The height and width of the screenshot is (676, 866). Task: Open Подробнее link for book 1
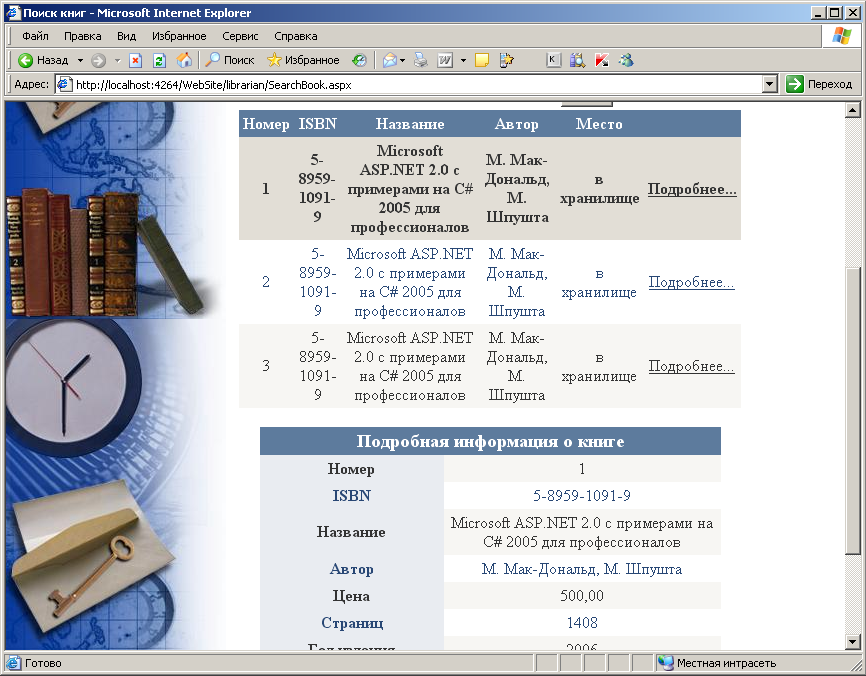(x=692, y=189)
